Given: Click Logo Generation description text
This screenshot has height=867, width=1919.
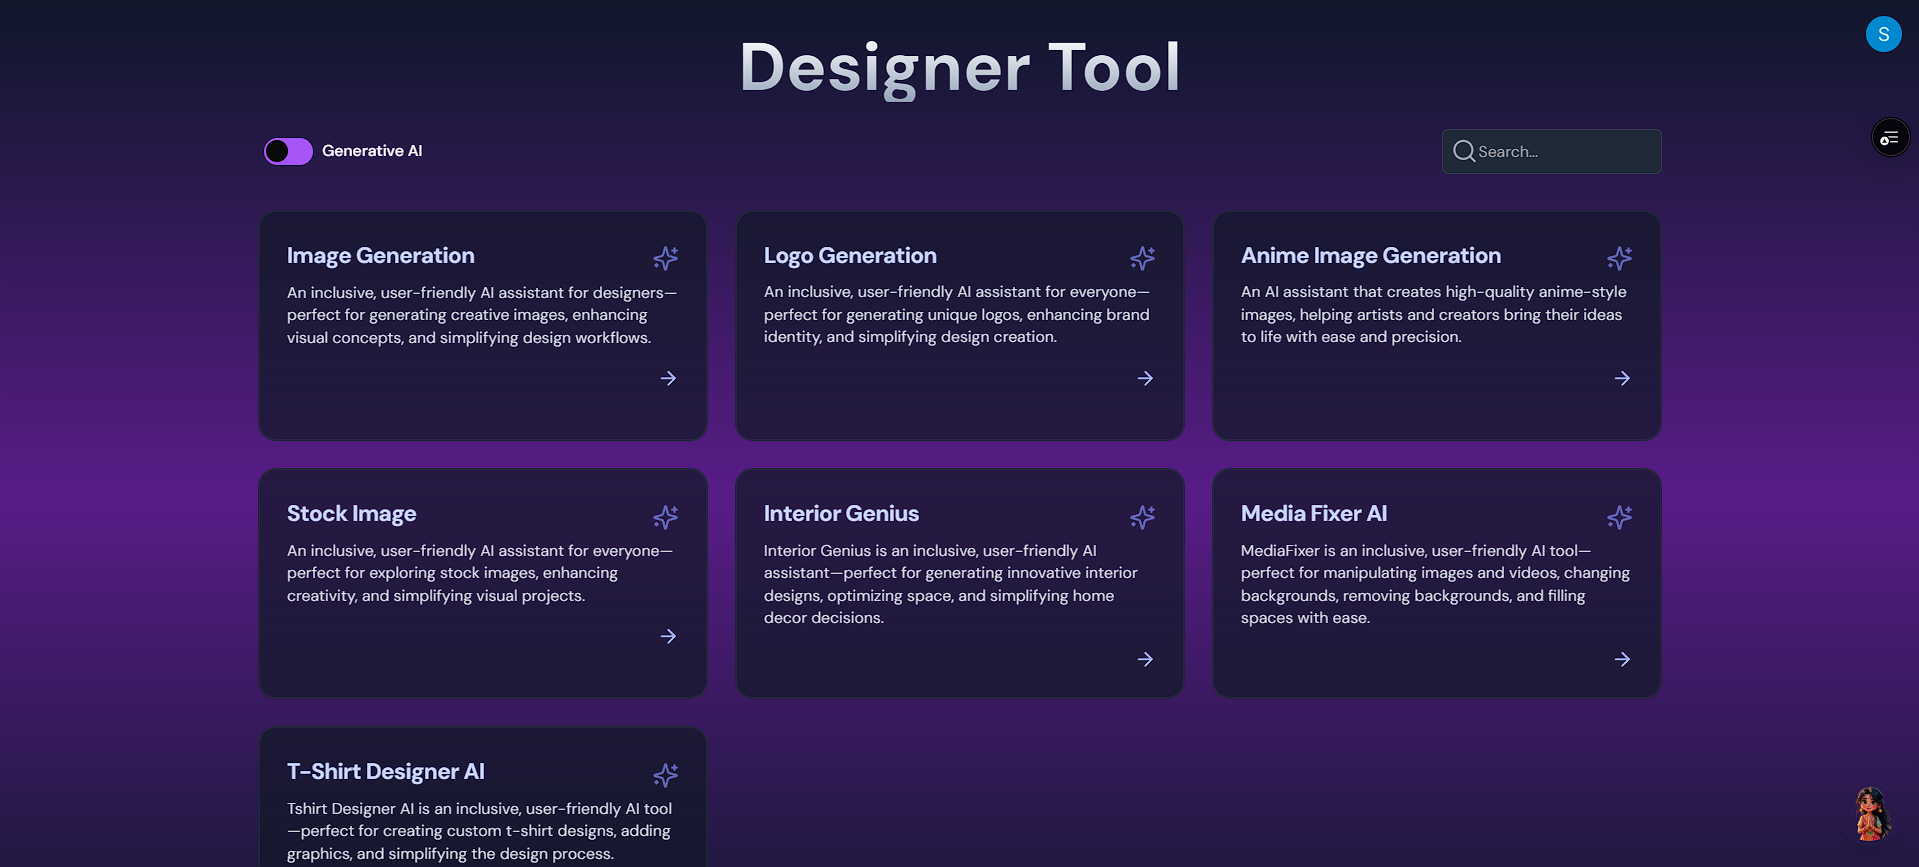Looking at the screenshot, I should 957,314.
